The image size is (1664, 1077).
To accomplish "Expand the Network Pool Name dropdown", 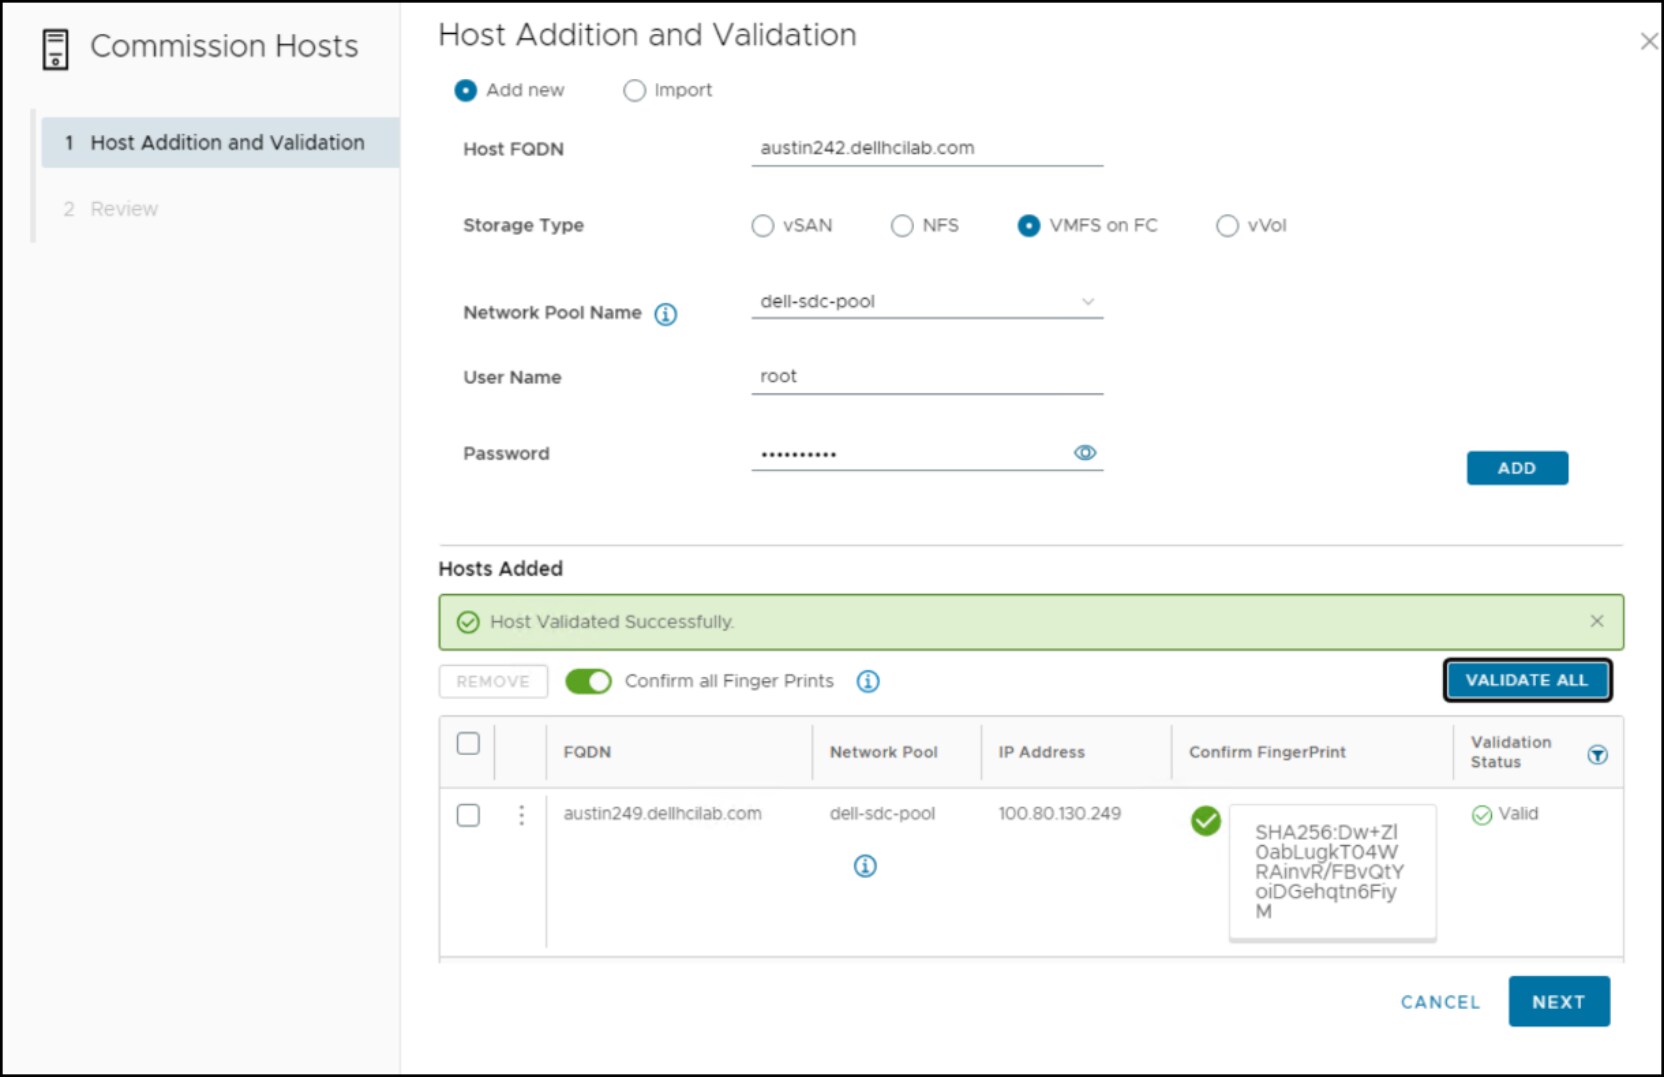I will click(x=927, y=302).
